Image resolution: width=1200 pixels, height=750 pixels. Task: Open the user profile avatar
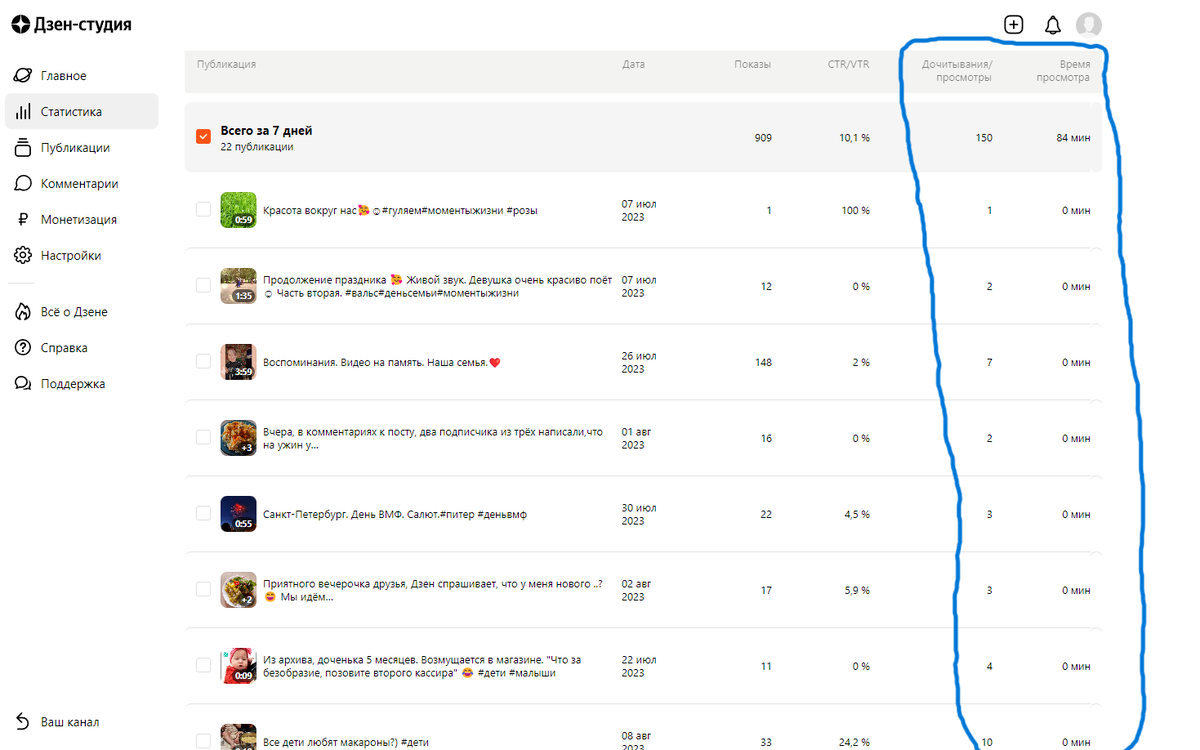1089,25
